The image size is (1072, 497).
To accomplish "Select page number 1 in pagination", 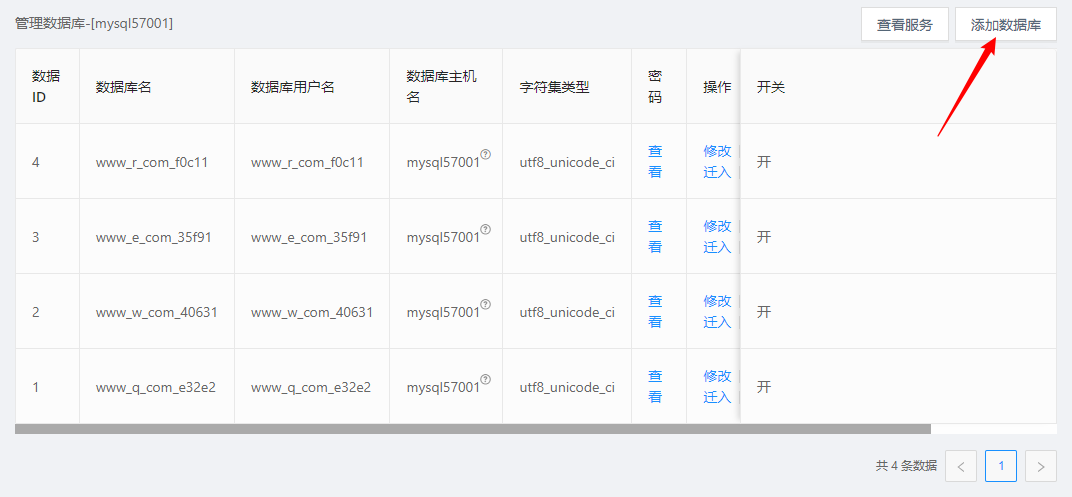I will (1001, 466).
